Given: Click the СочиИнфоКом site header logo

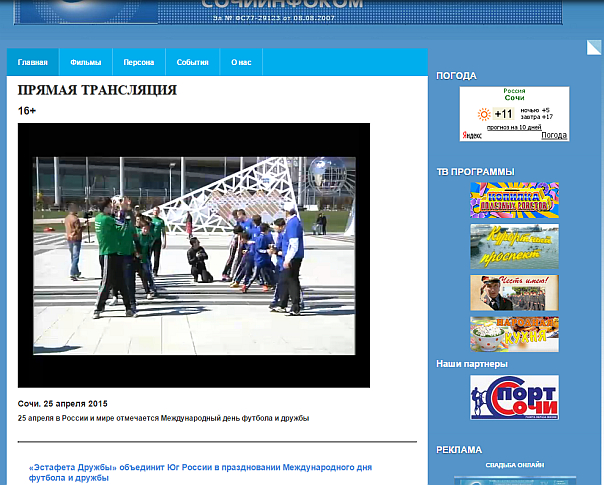Looking at the screenshot, I should tap(280, 8).
